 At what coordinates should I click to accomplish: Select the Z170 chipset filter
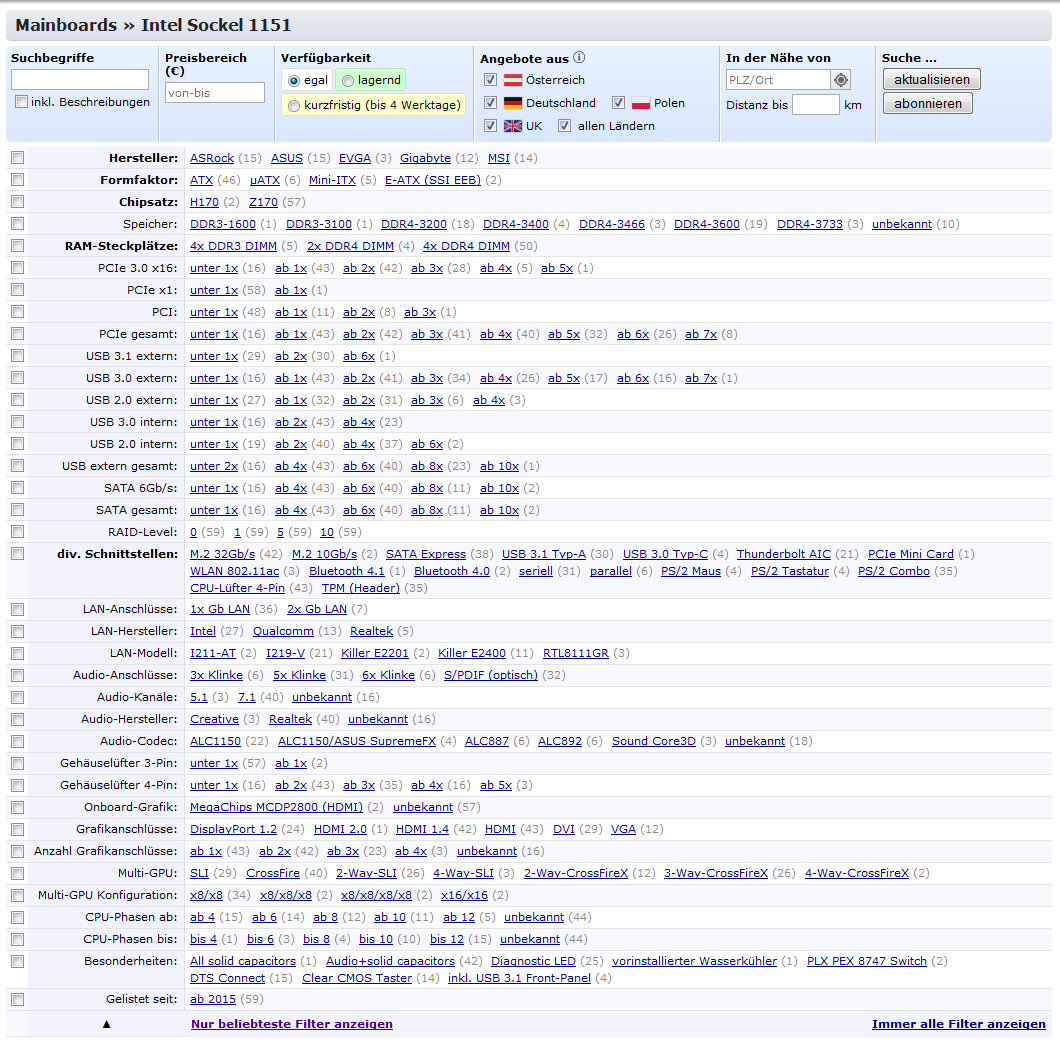pos(263,202)
